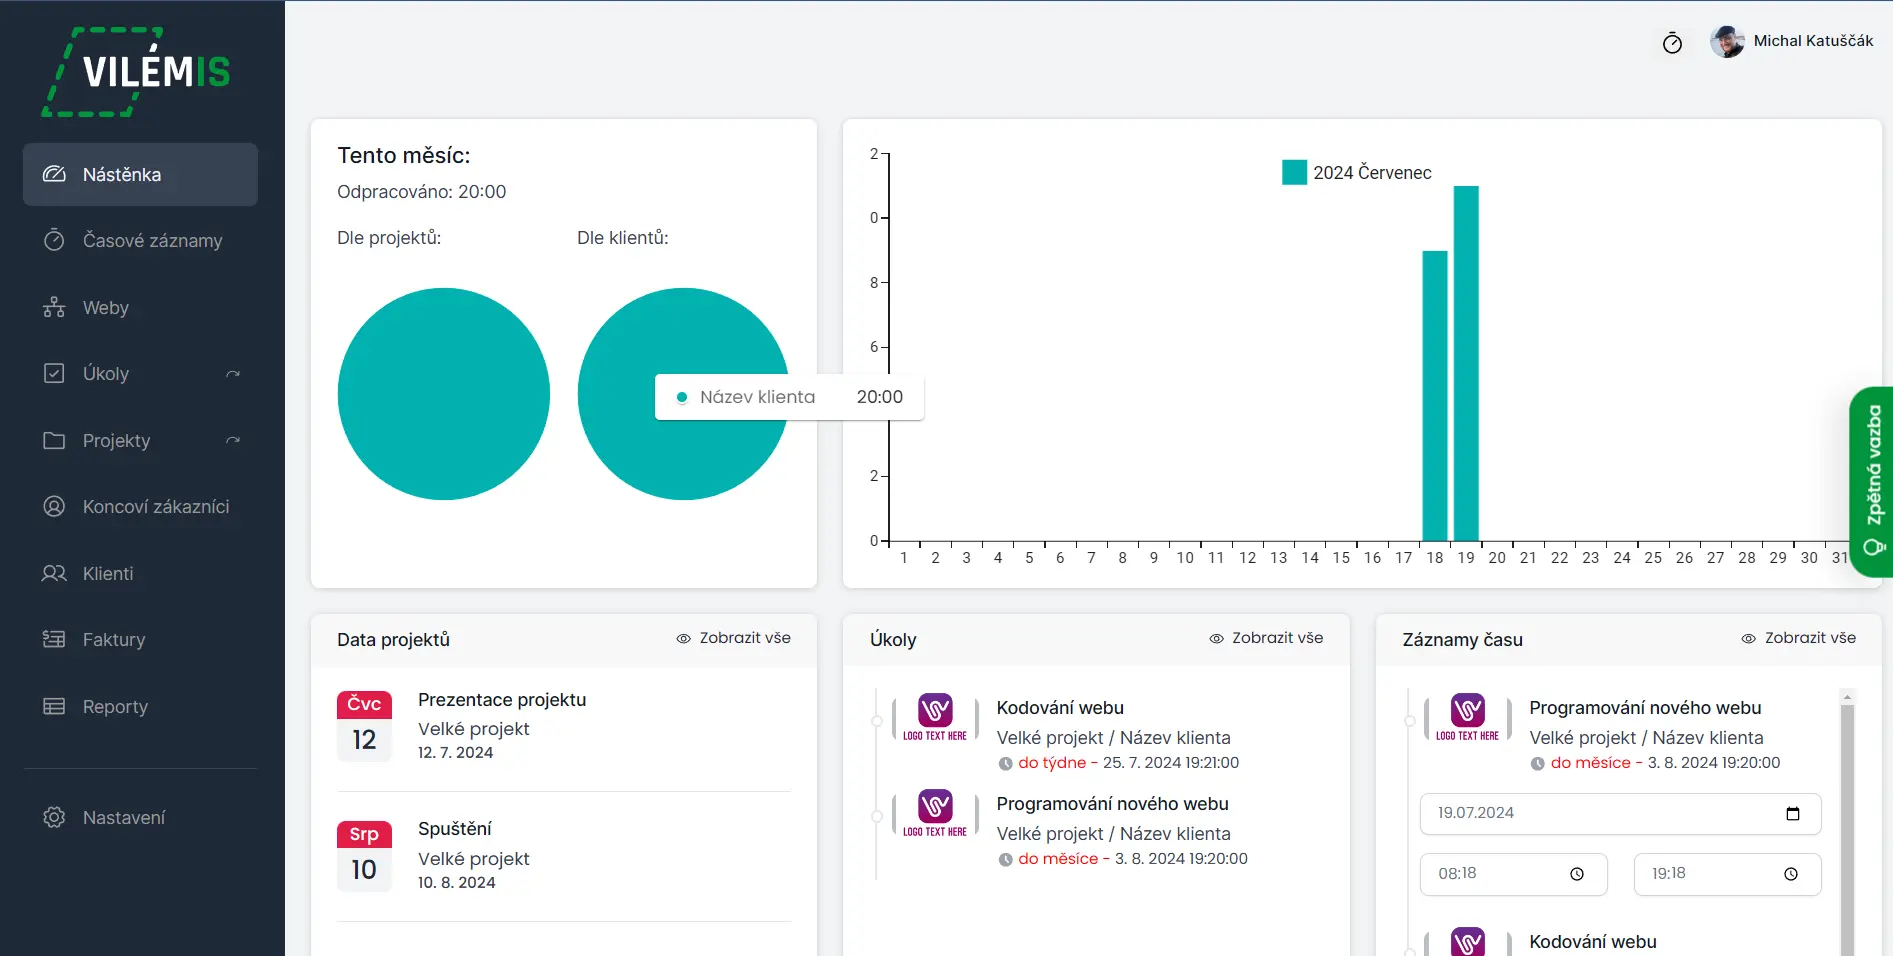Screen dimensions: 1893x956
Task: Click the Projekty folder icon
Action: 54,440
